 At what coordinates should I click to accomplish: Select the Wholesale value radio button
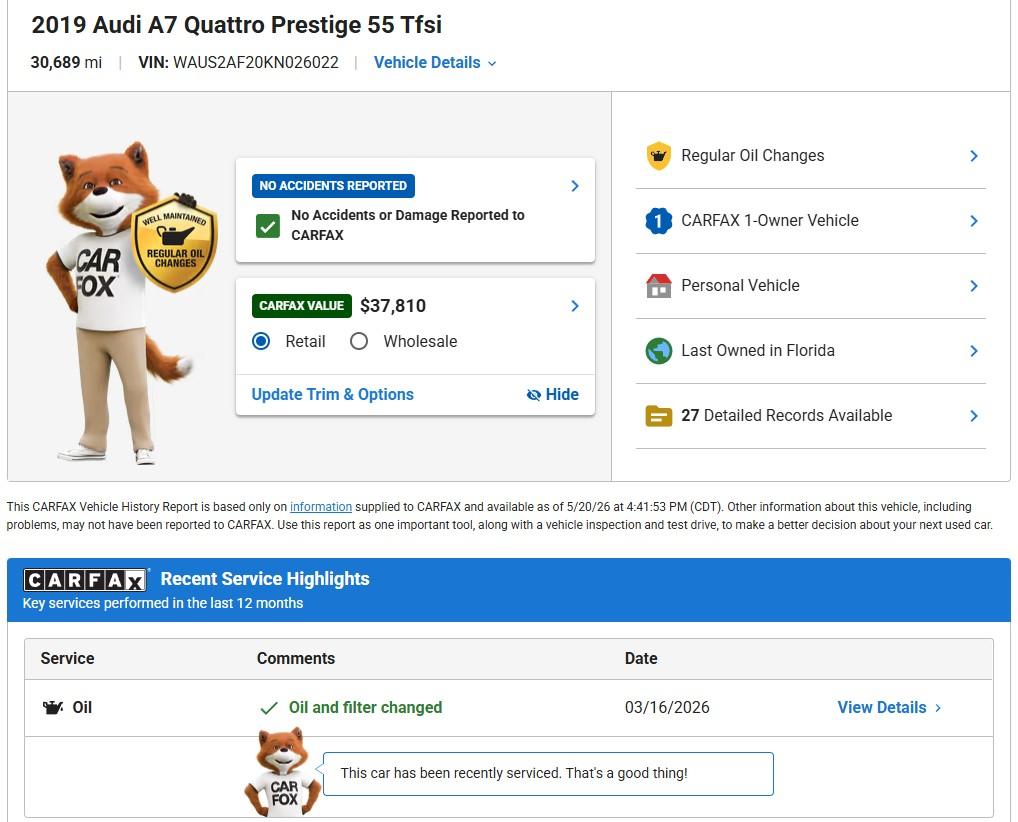(358, 341)
